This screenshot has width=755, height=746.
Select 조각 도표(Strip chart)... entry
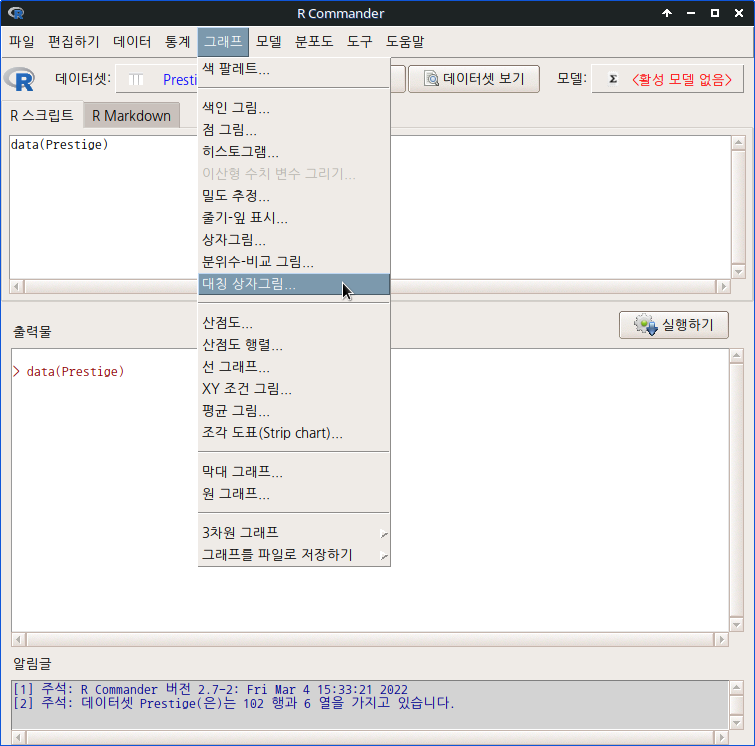pos(294,433)
